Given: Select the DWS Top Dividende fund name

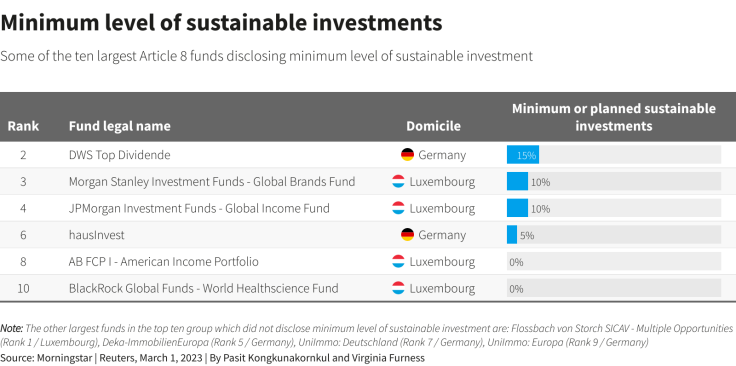Looking at the screenshot, I should pyautogui.click(x=120, y=155).
